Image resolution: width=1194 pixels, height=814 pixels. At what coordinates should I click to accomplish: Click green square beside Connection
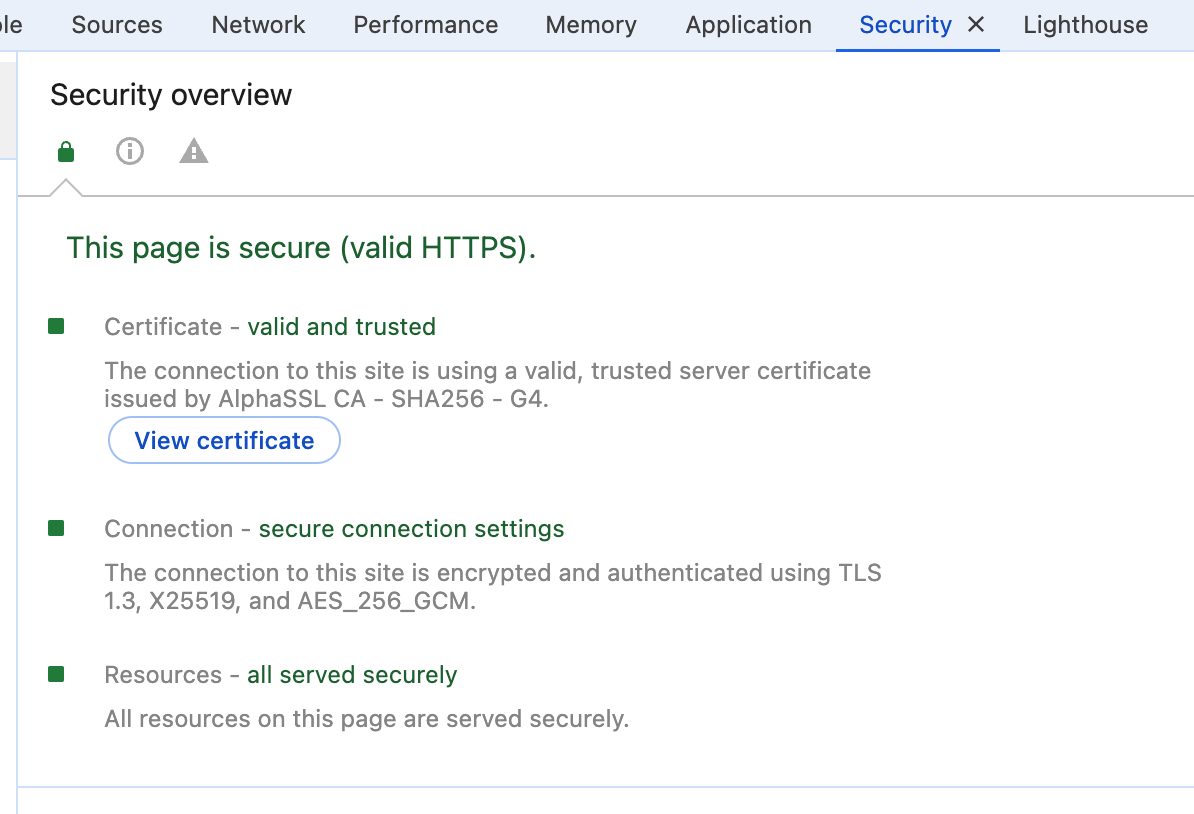[x=56, y=528]
